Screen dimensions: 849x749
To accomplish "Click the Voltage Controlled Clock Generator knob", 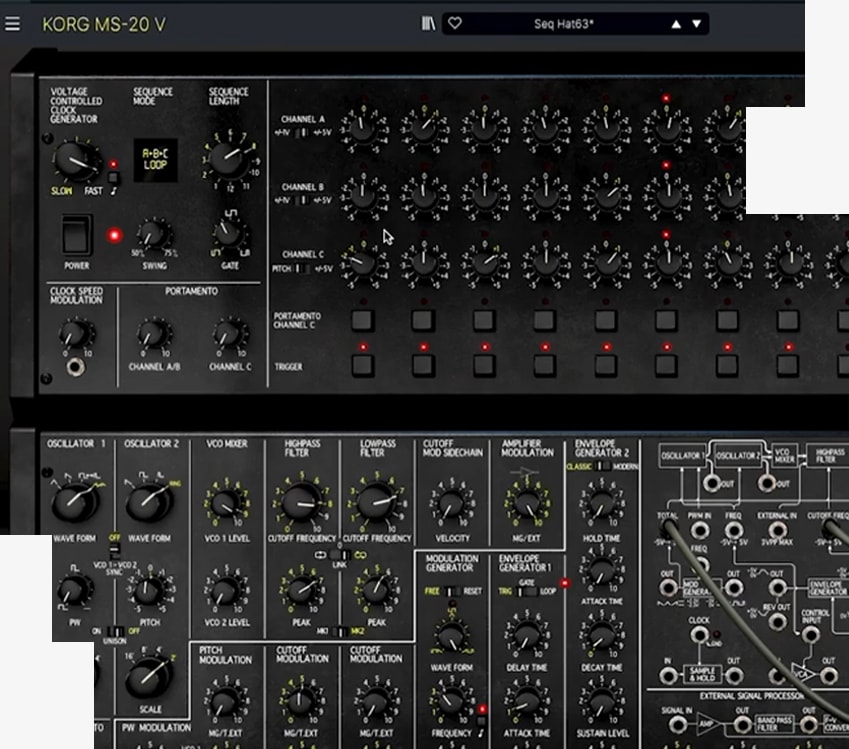I will pyautogui.click(x=76, y=160).
